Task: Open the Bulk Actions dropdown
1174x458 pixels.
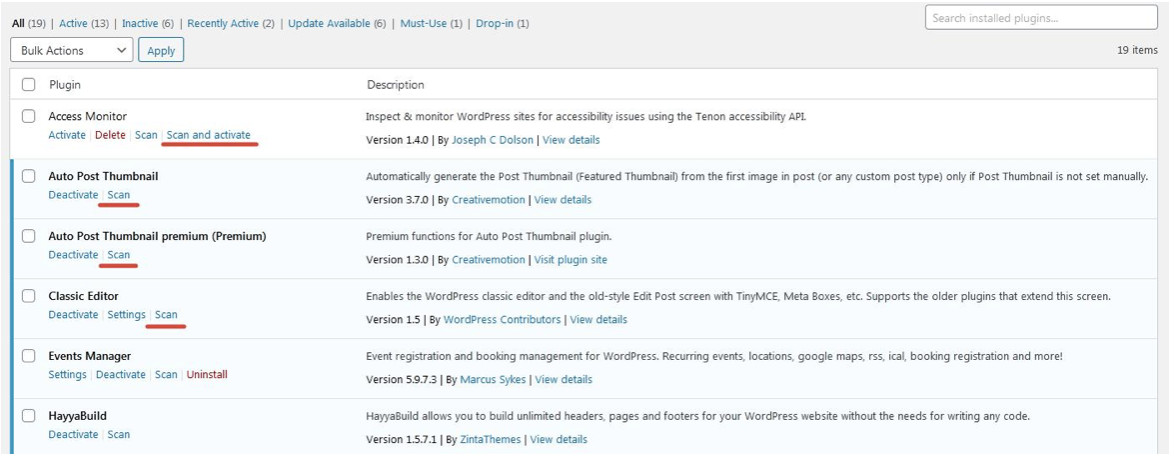Action: coord(72,50)
